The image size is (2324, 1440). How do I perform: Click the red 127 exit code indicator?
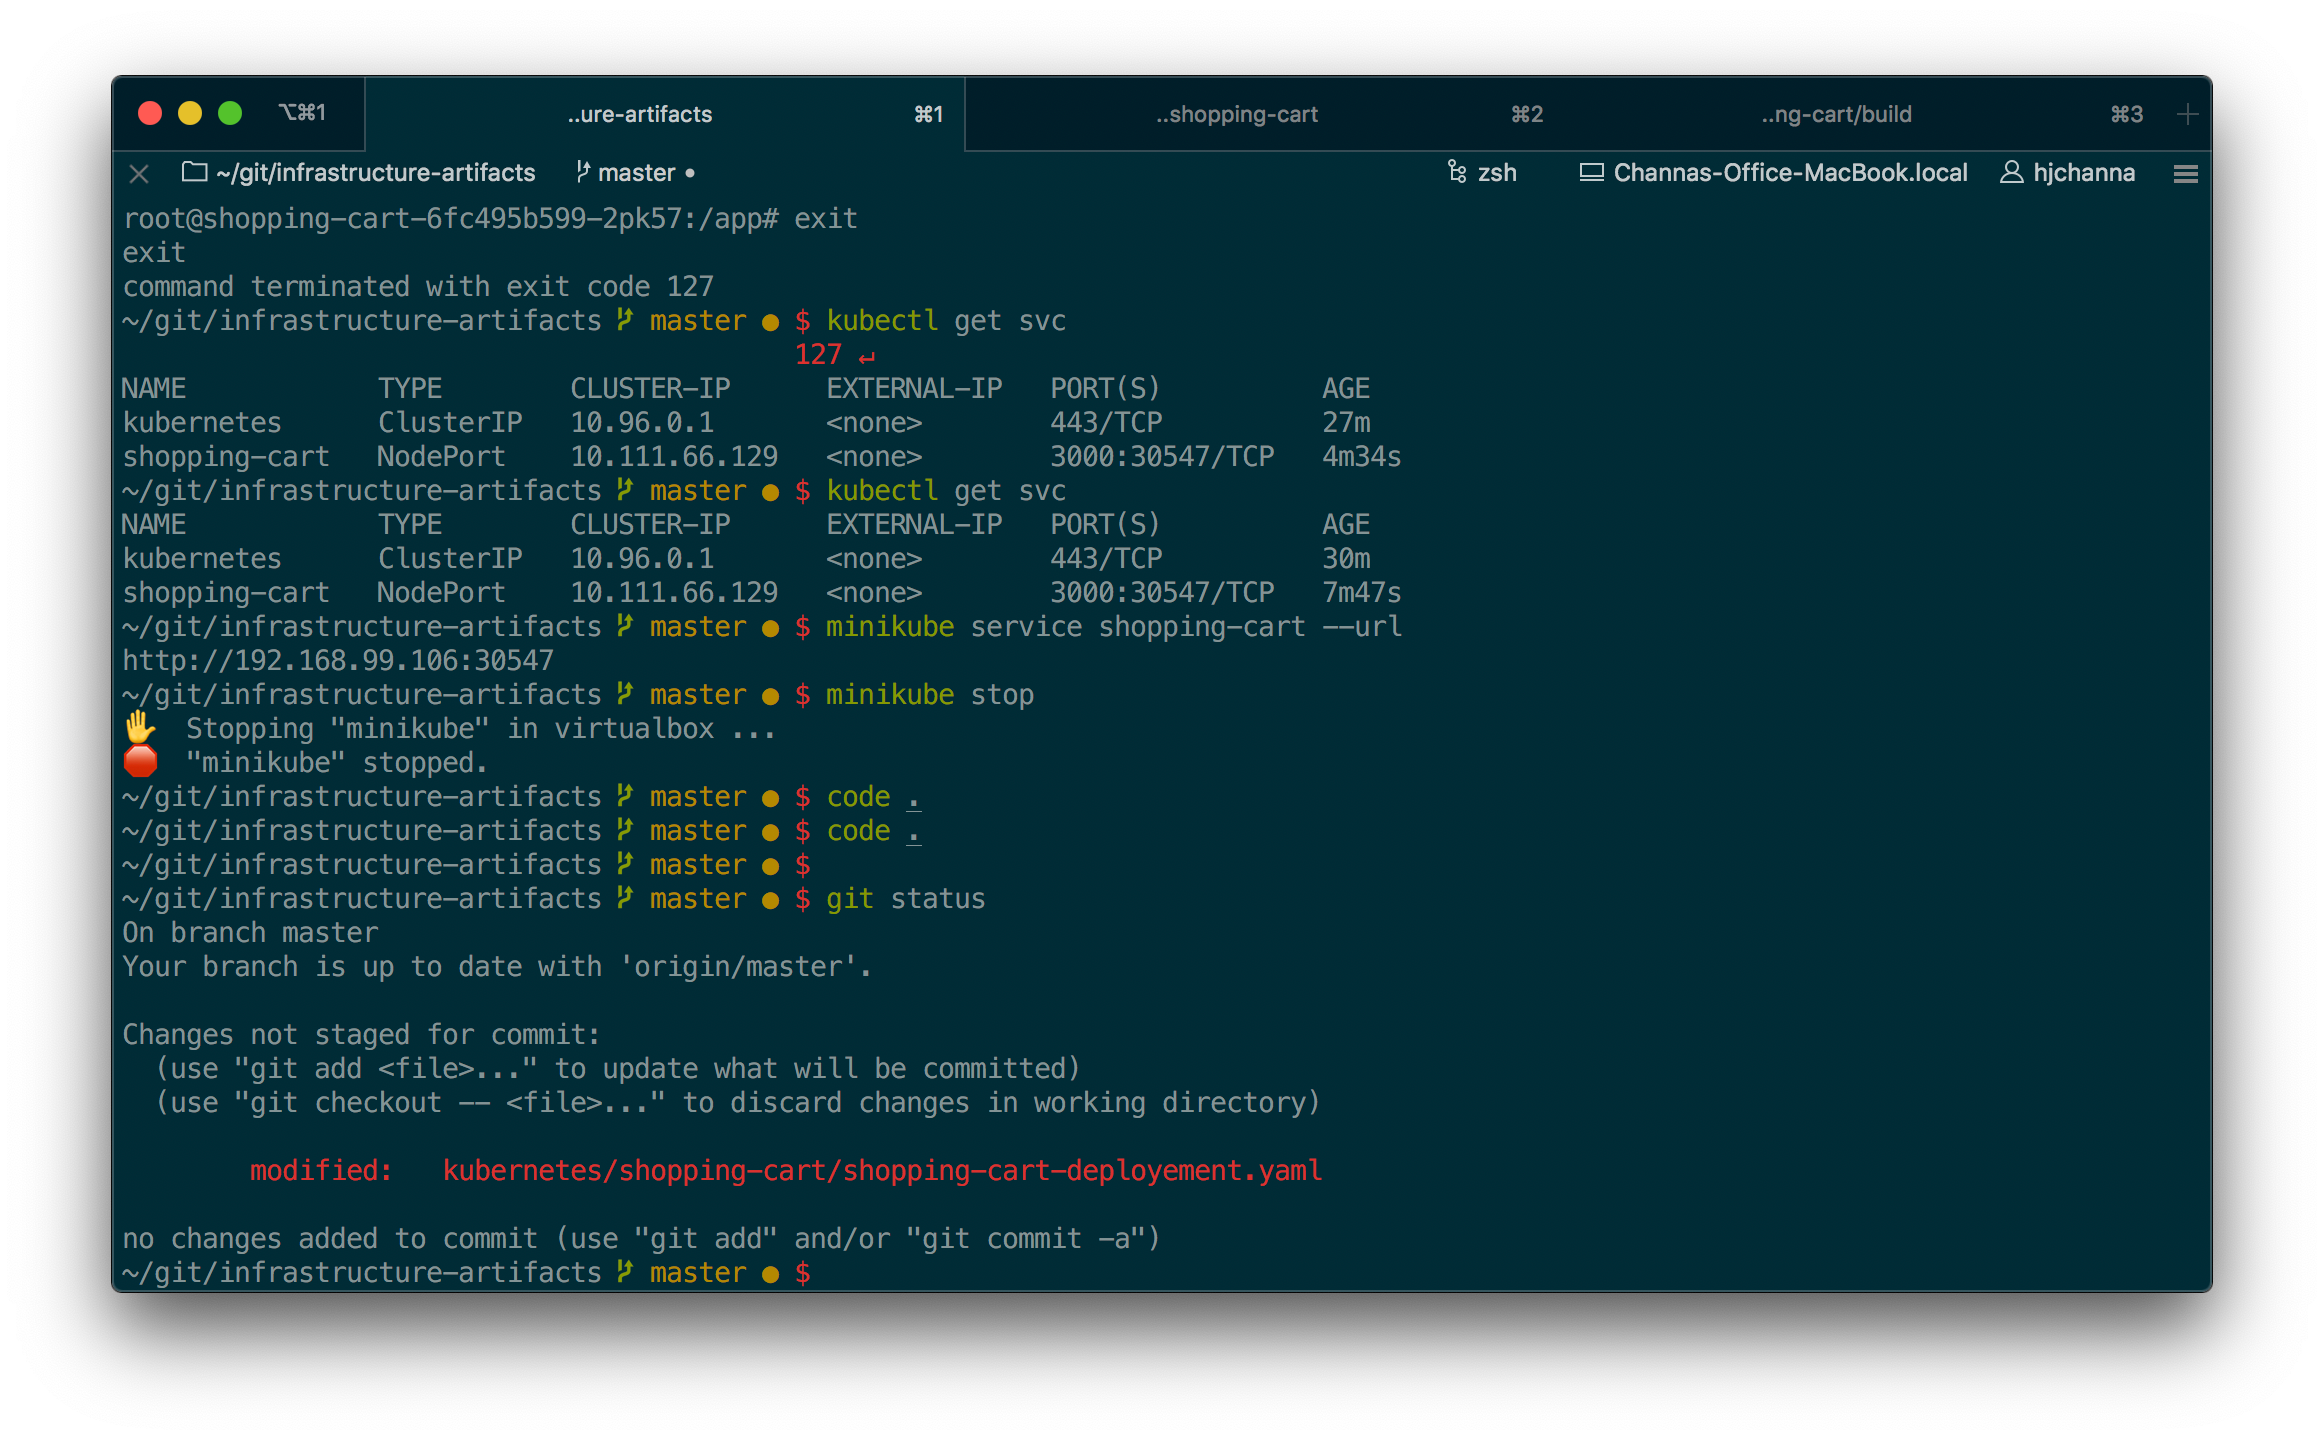[818, 355]
